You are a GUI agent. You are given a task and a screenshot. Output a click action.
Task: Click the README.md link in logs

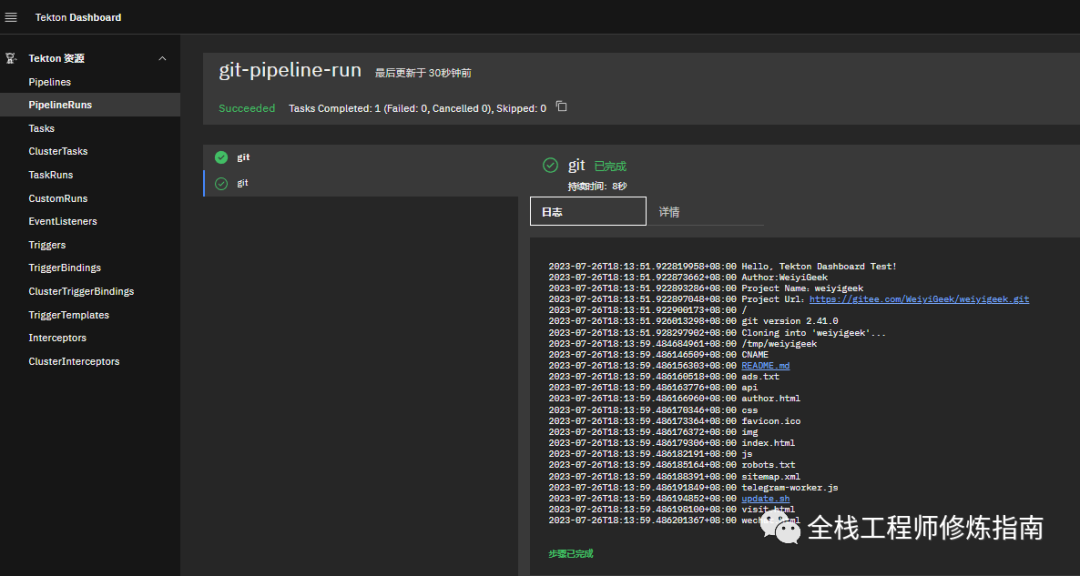(x=765, y=366)
